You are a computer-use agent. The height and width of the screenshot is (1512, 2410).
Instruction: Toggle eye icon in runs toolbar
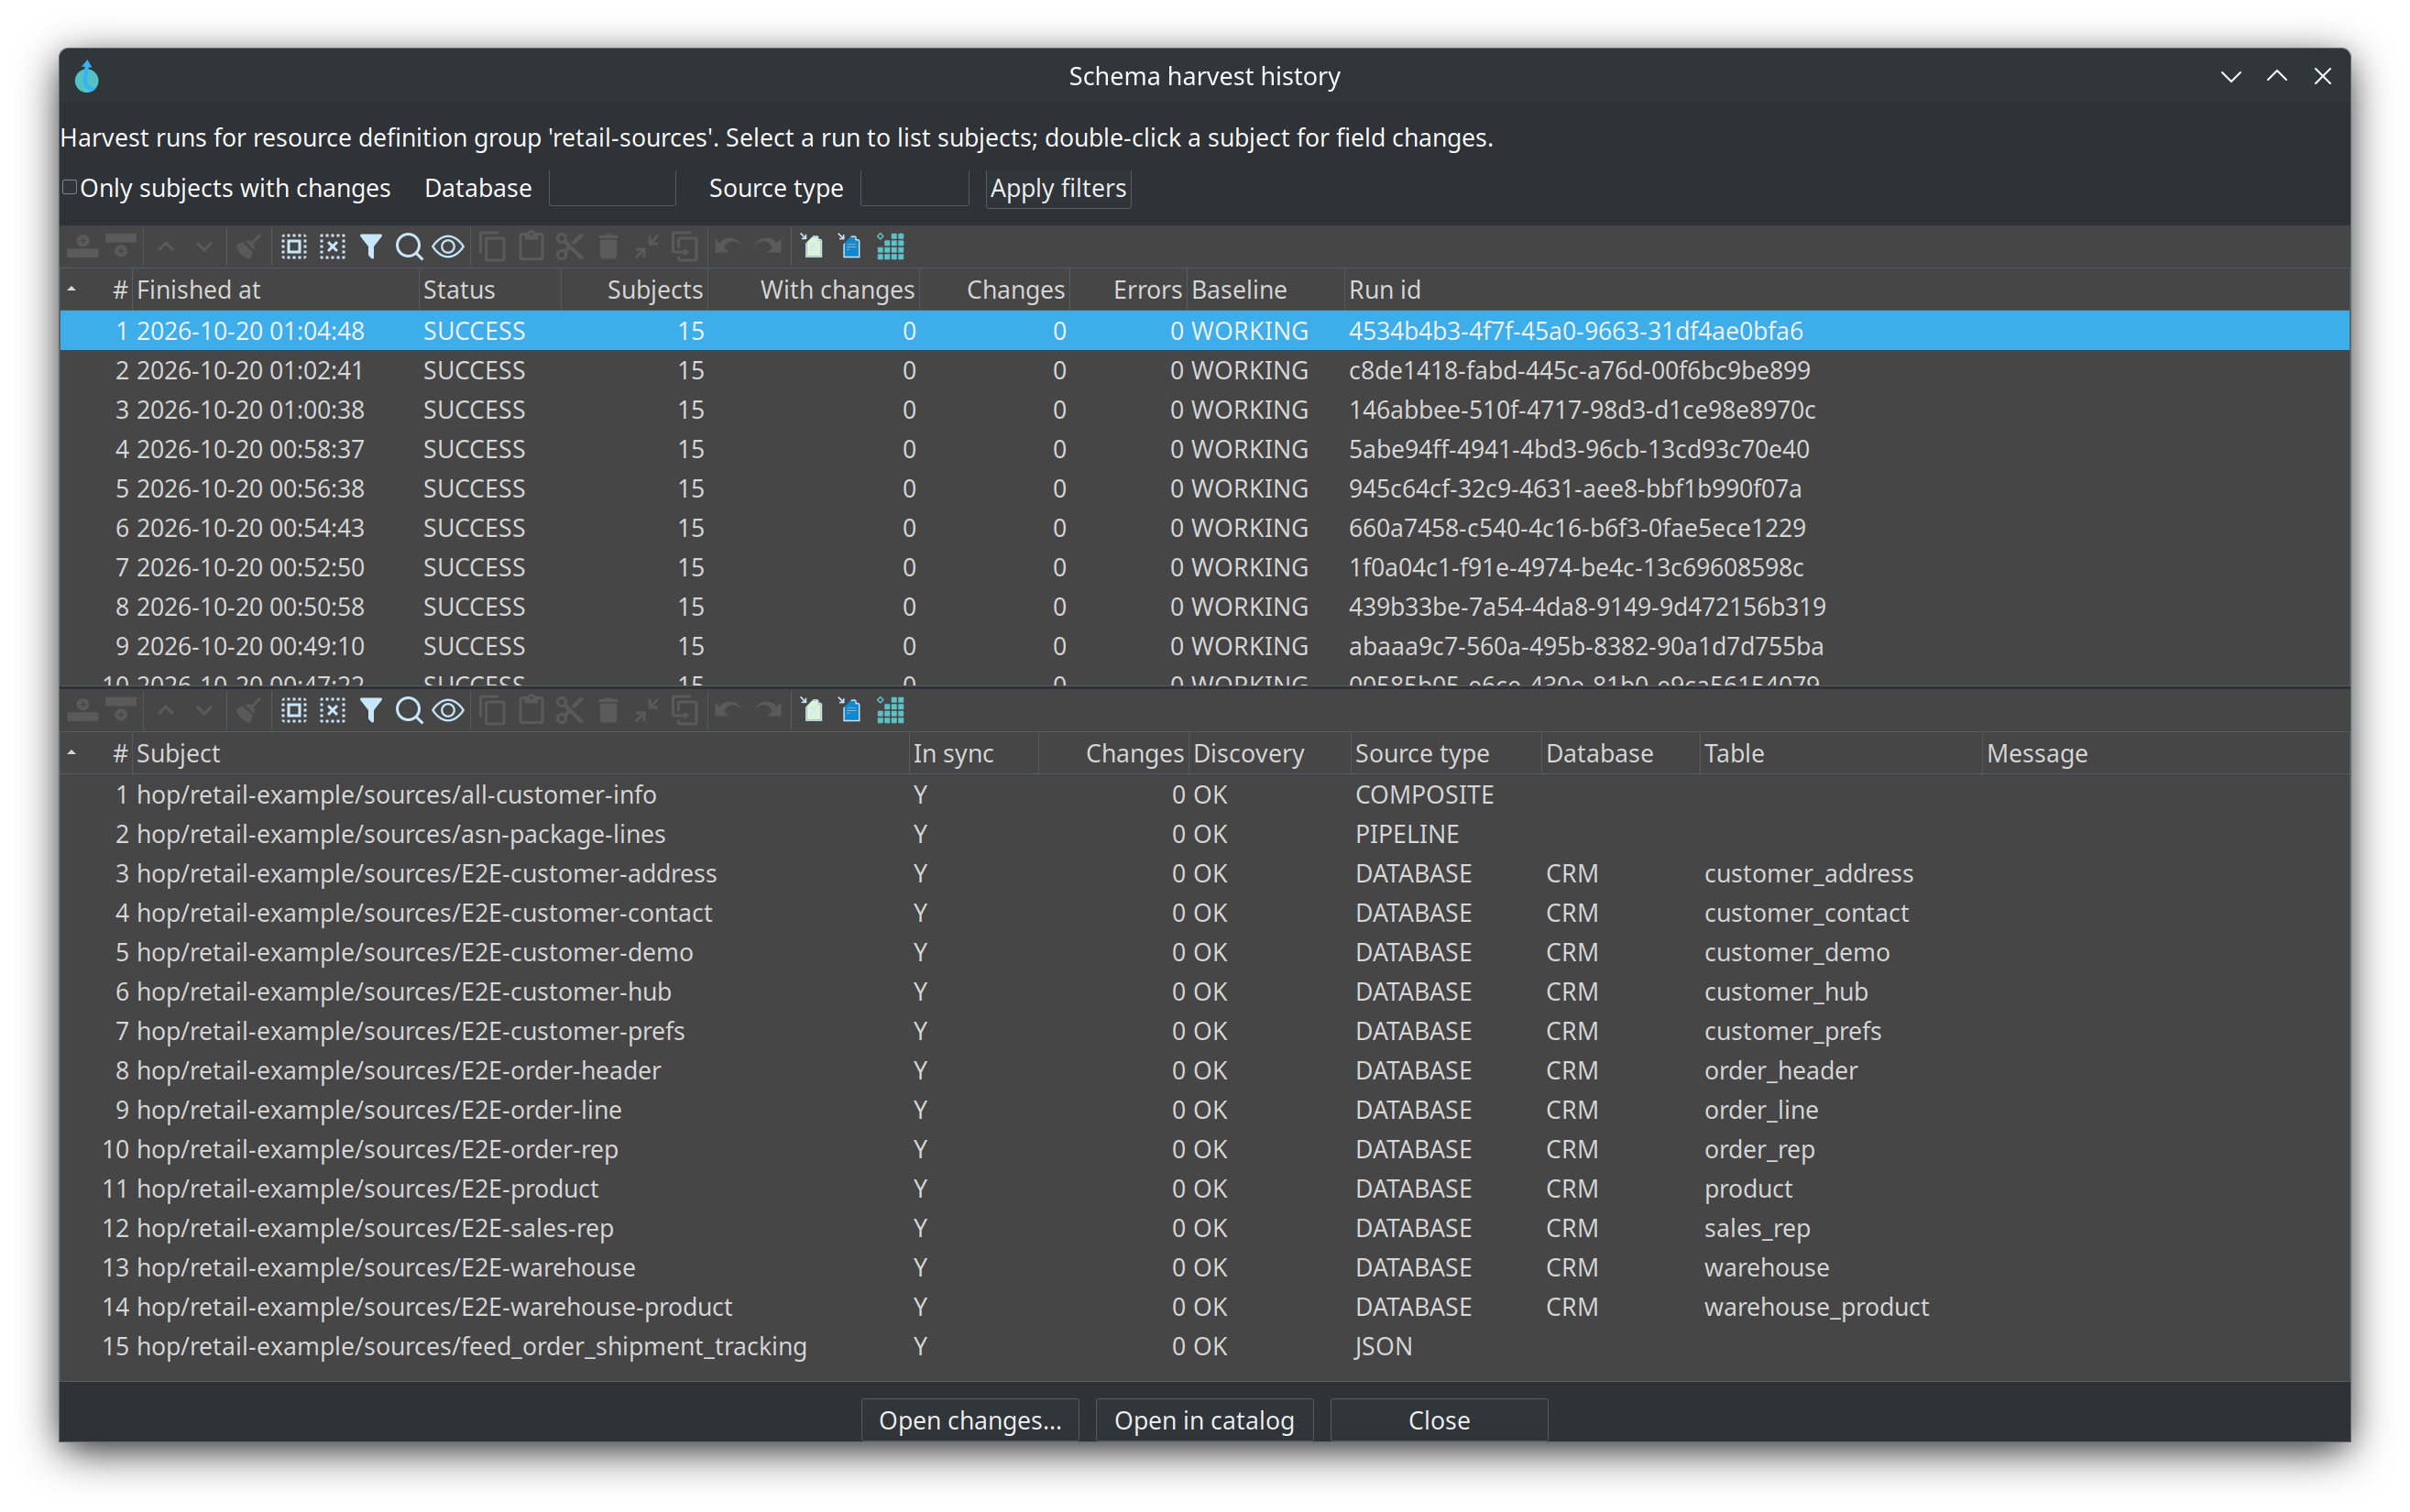tap(448, 247)
